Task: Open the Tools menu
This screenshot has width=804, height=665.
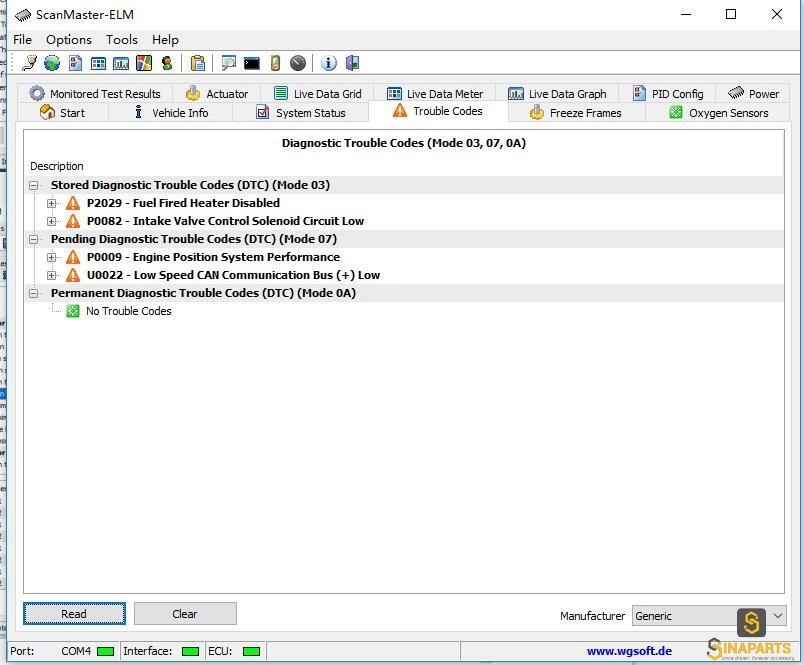Action: click(122, 39)
